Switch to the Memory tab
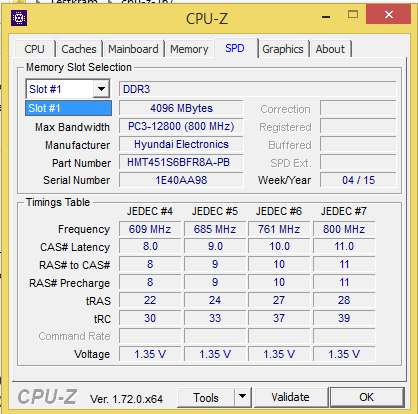The width and height of the screenshot is (418, 414). click(189, 49)
